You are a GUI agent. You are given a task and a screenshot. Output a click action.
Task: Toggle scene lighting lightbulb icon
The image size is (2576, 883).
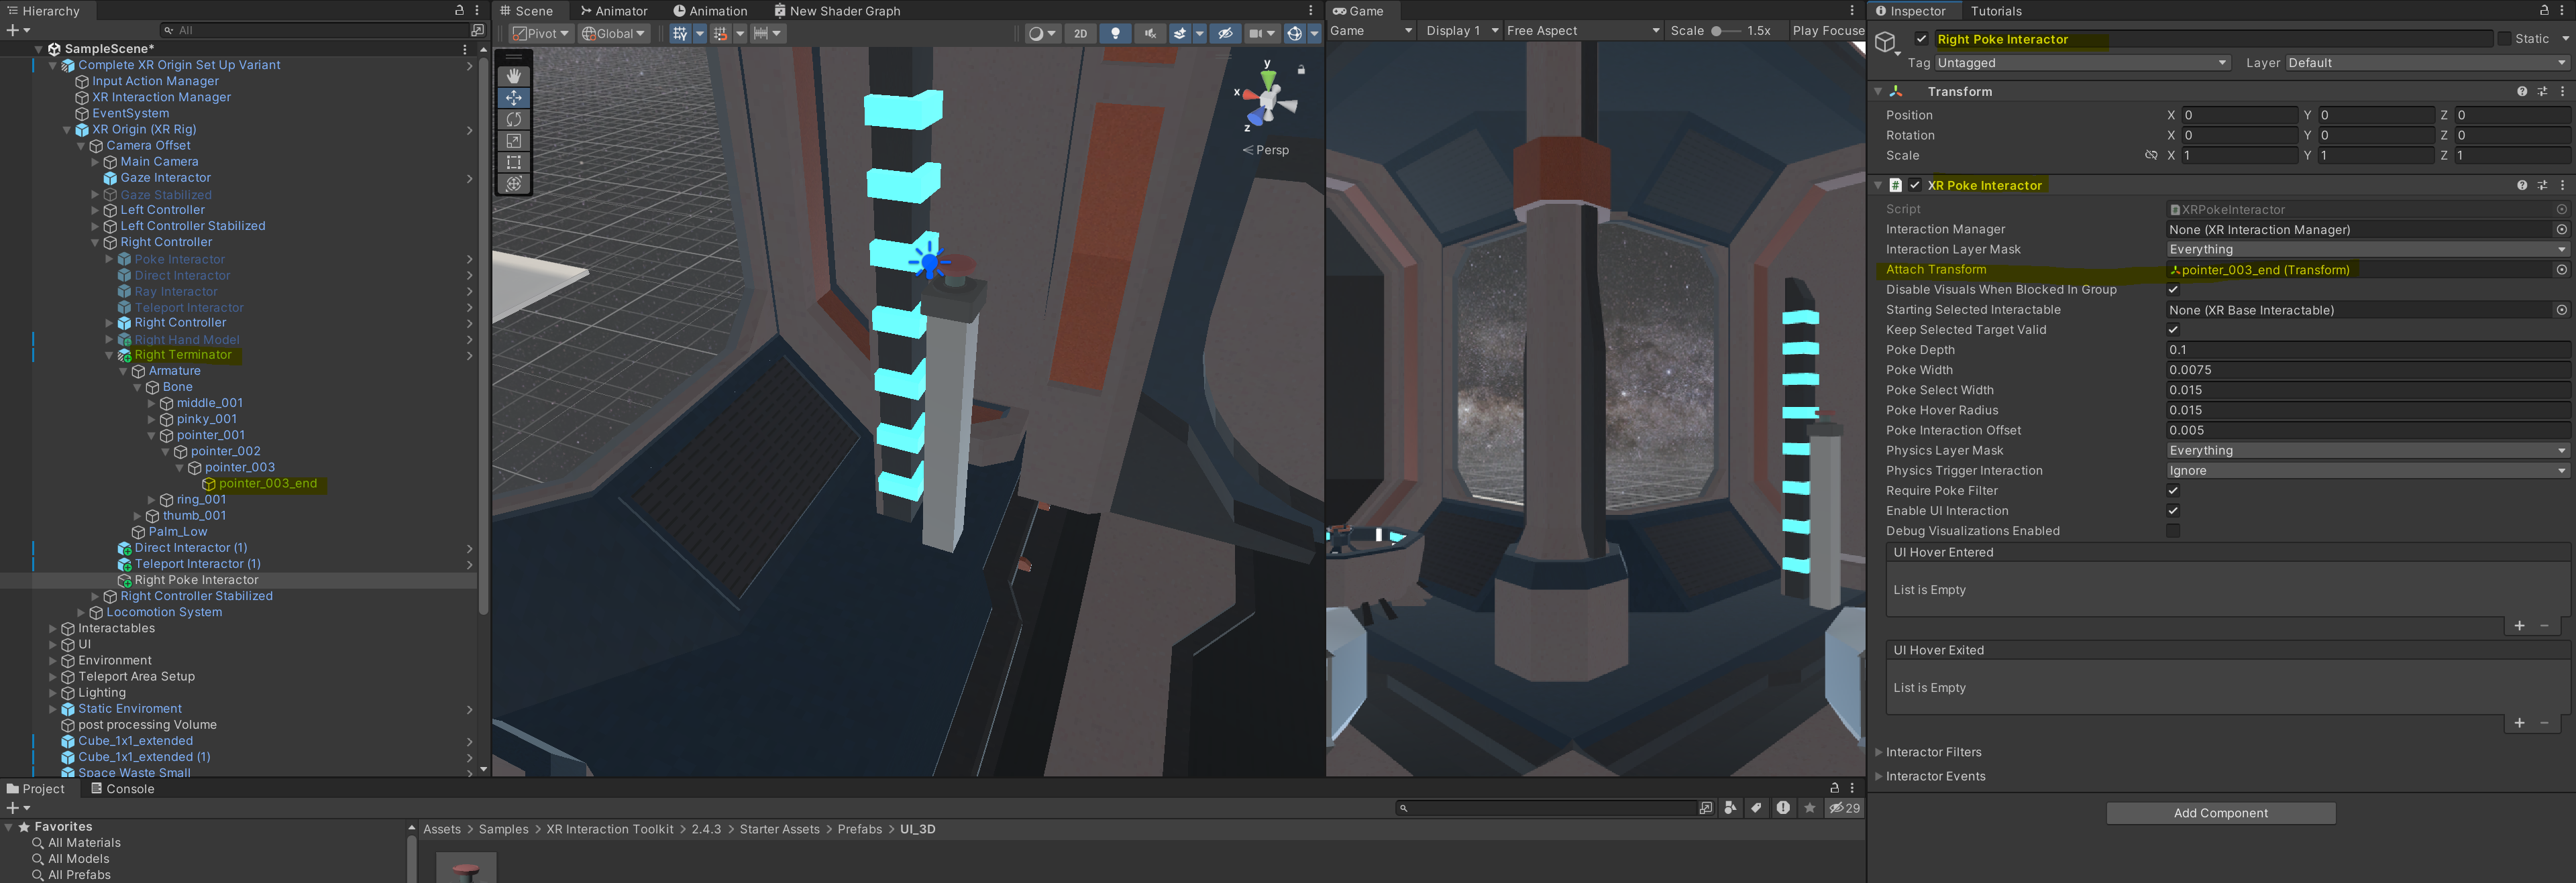1116,33
